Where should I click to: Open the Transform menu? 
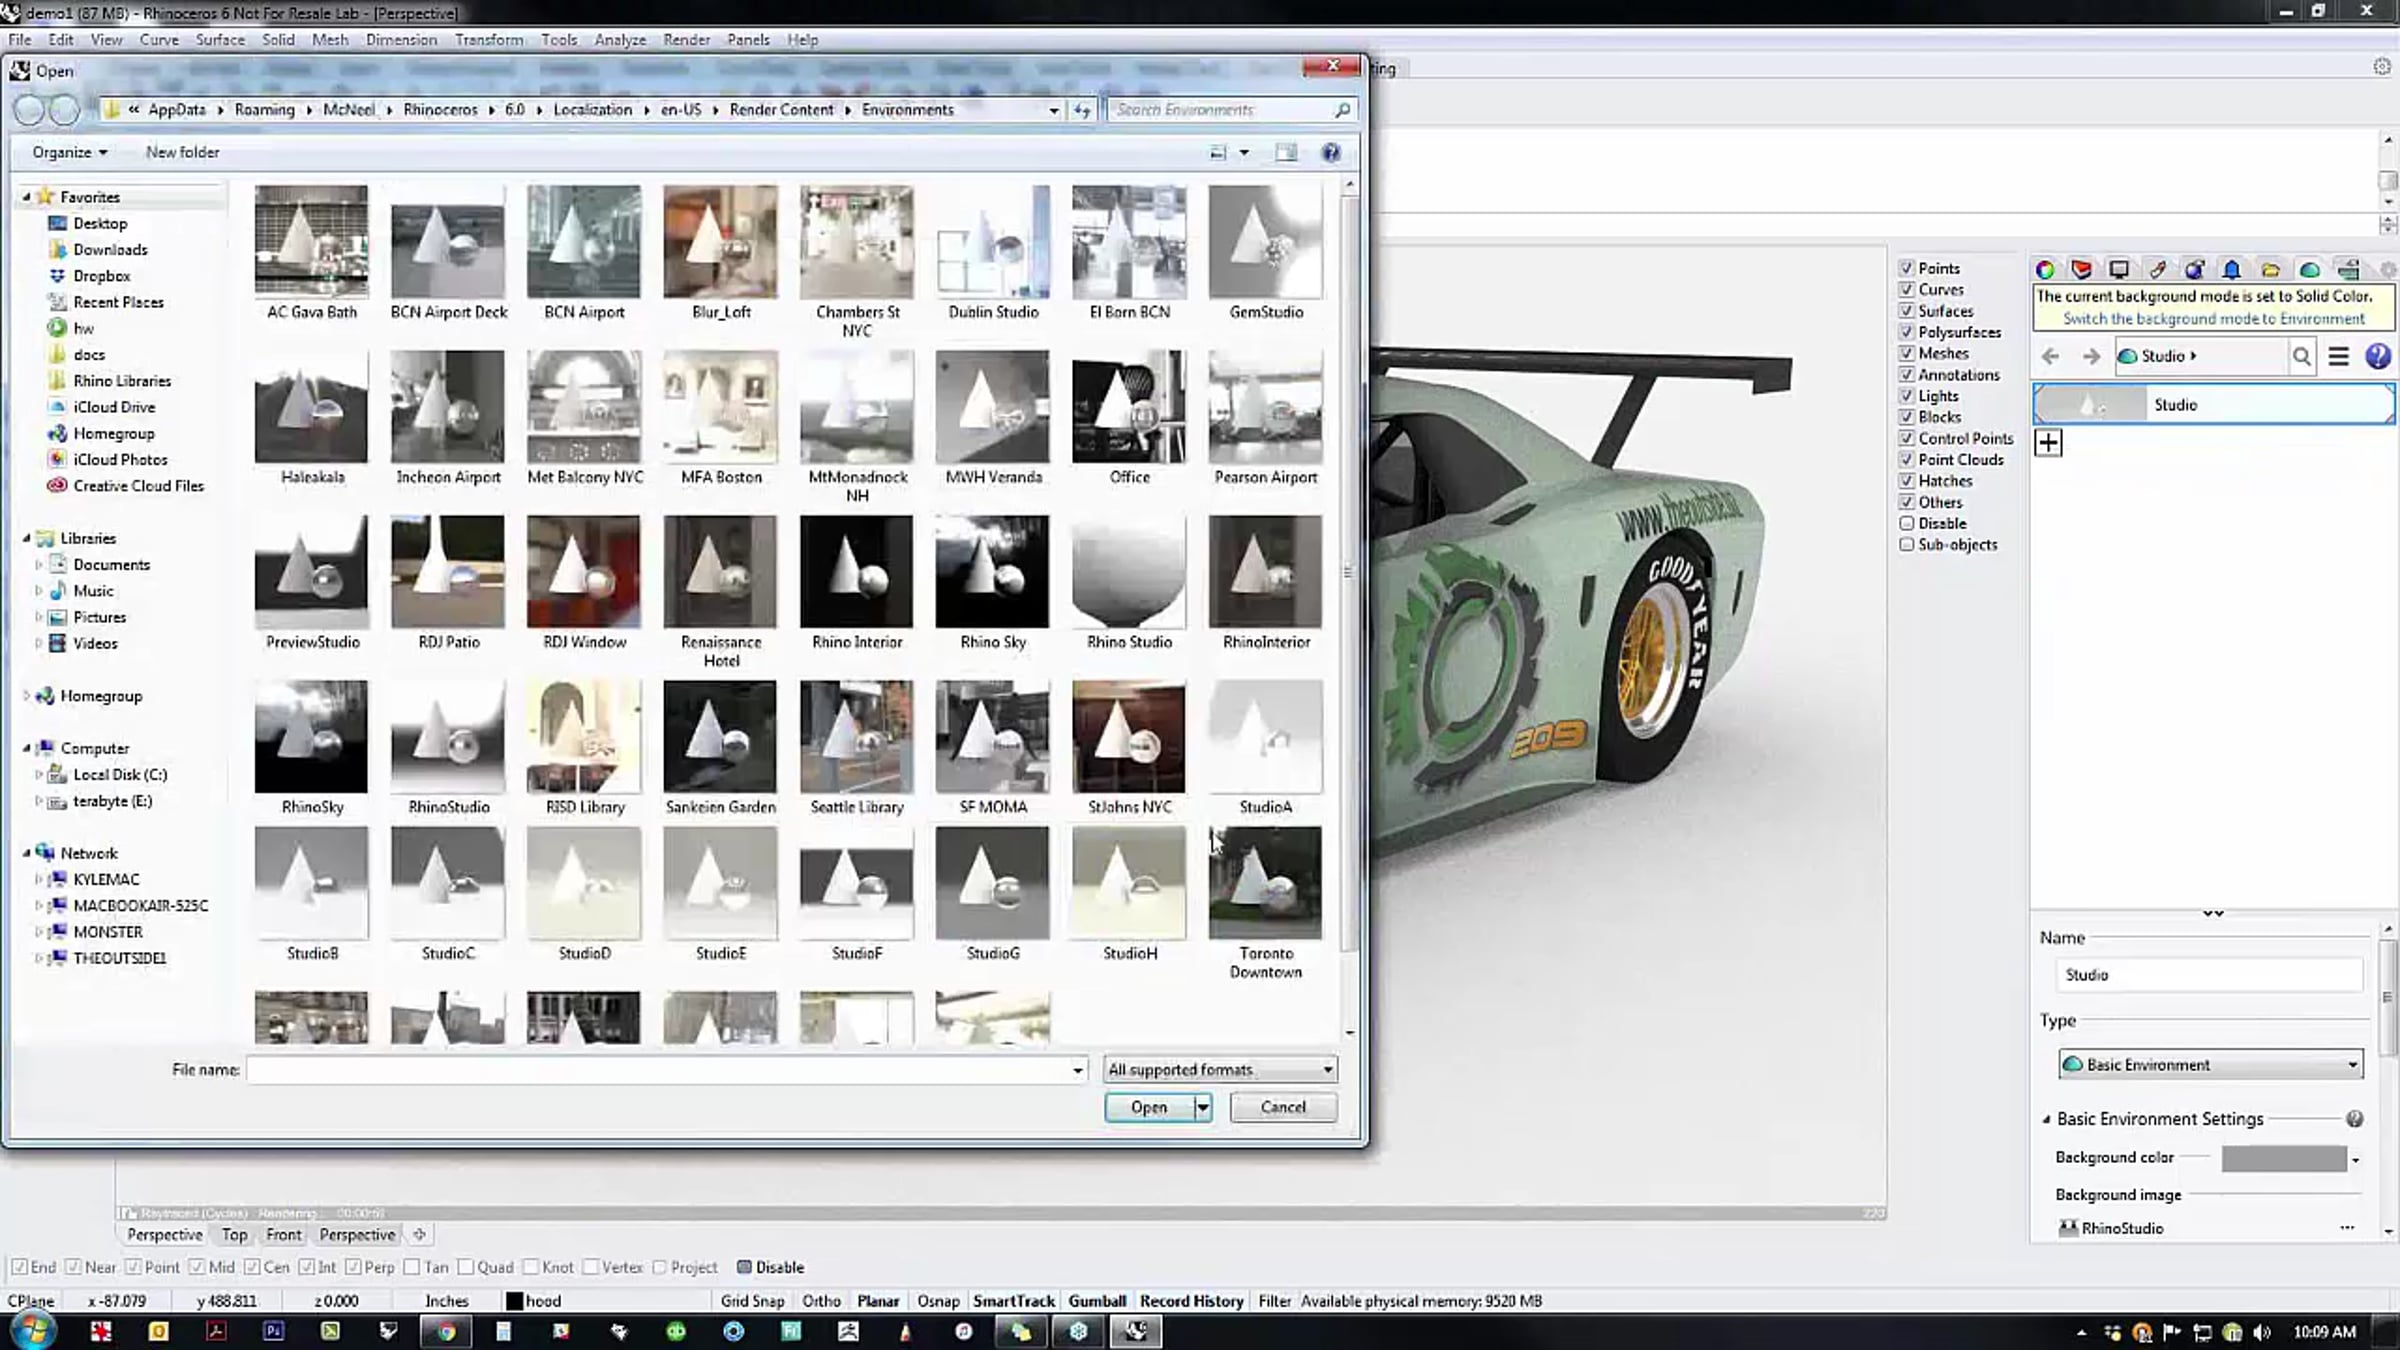pos(489,40)
